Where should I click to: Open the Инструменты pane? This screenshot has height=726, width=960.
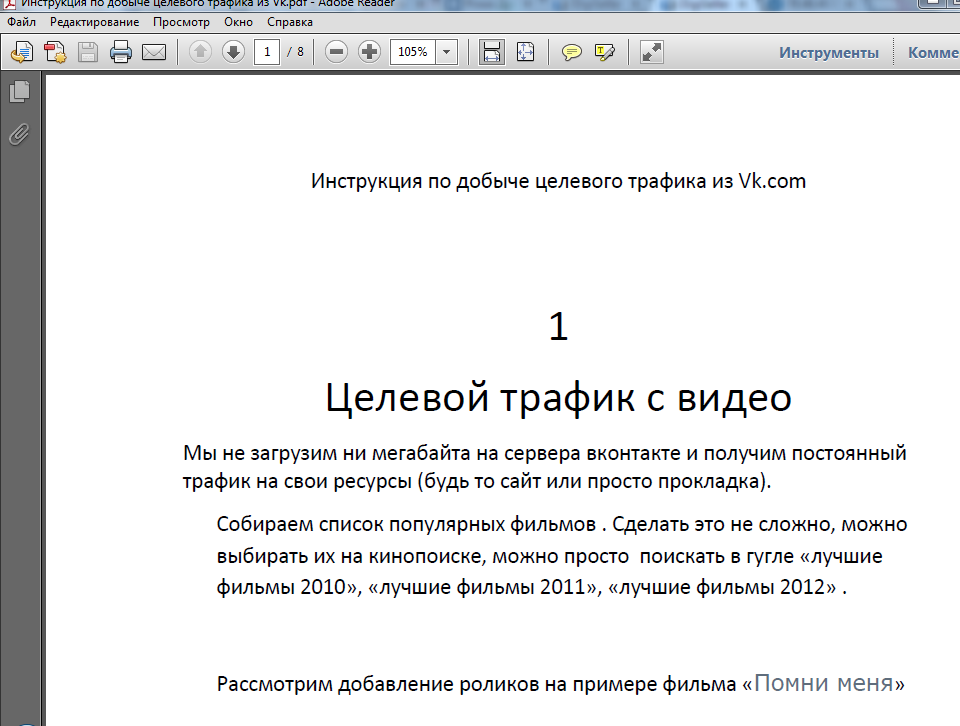[x=828, y=53]
